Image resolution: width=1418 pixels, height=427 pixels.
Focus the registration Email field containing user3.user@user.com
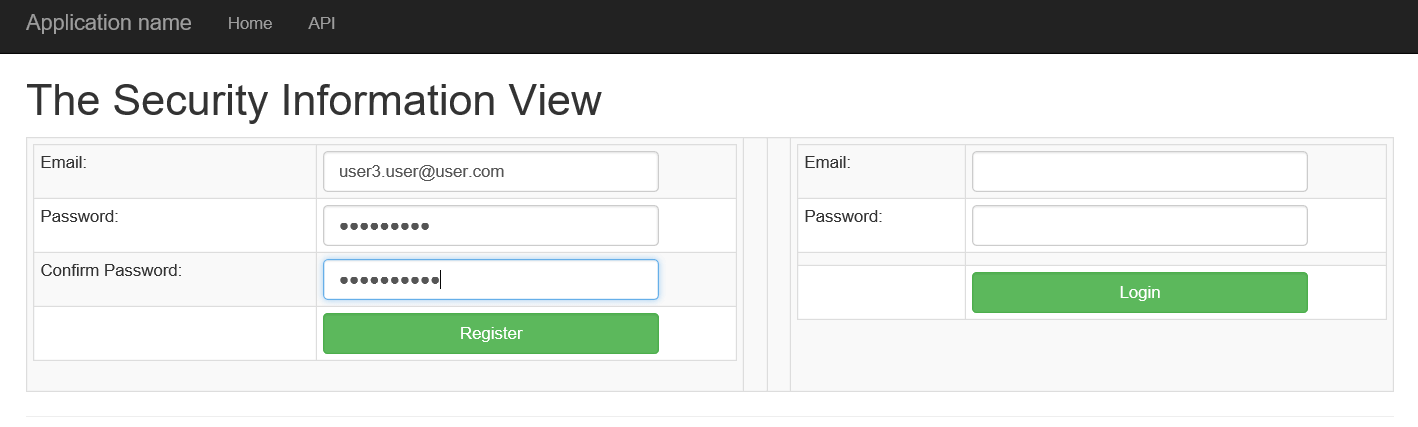click(490, 171)
